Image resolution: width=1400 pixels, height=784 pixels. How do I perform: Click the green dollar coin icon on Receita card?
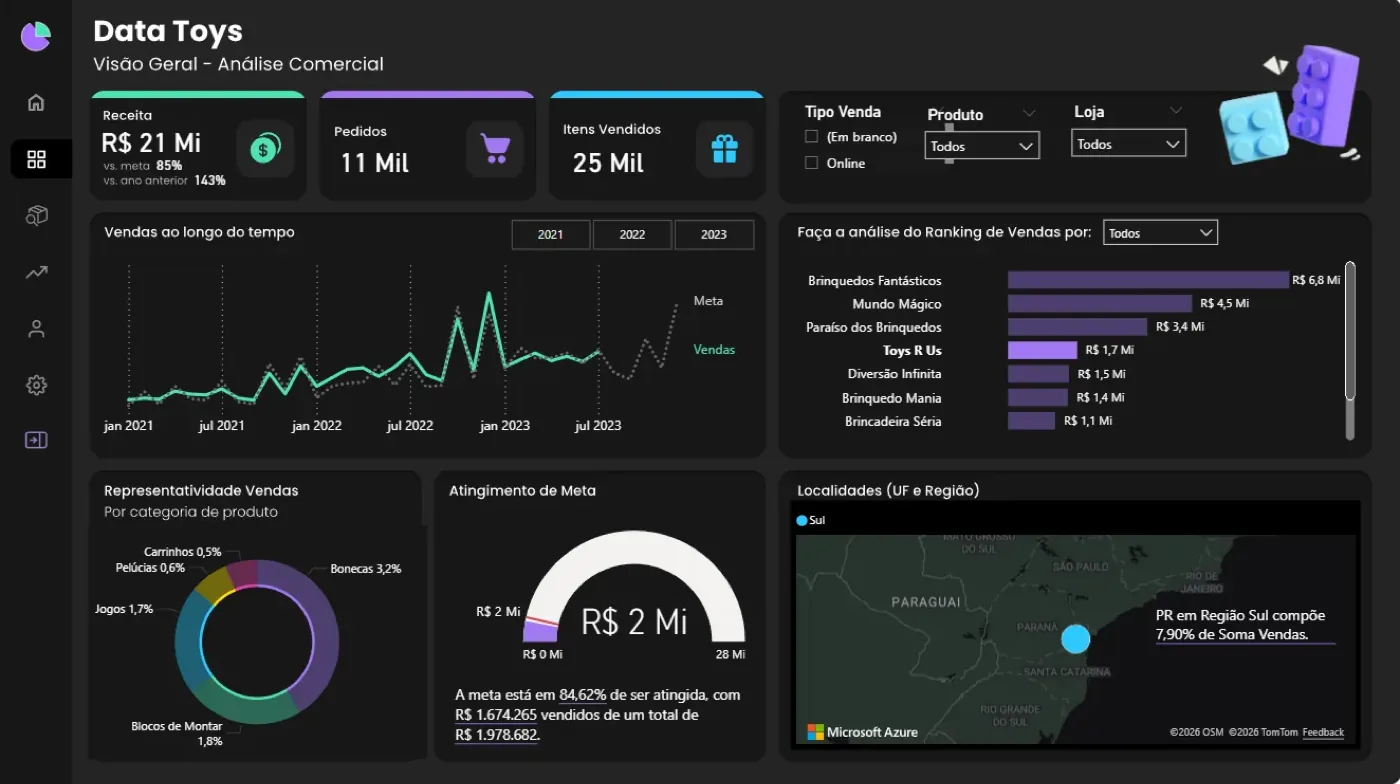coord(265,148)
